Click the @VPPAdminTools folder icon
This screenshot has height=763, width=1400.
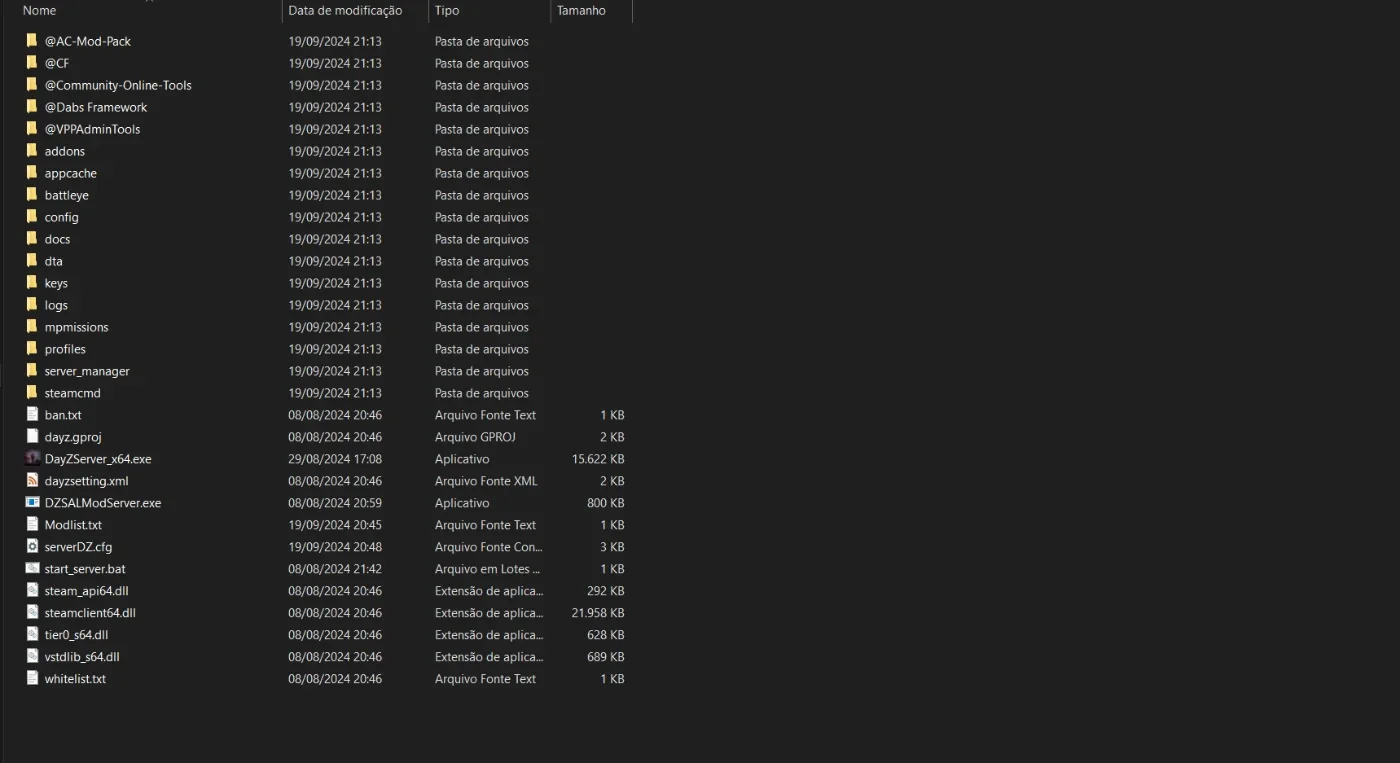tap(32, 129)
